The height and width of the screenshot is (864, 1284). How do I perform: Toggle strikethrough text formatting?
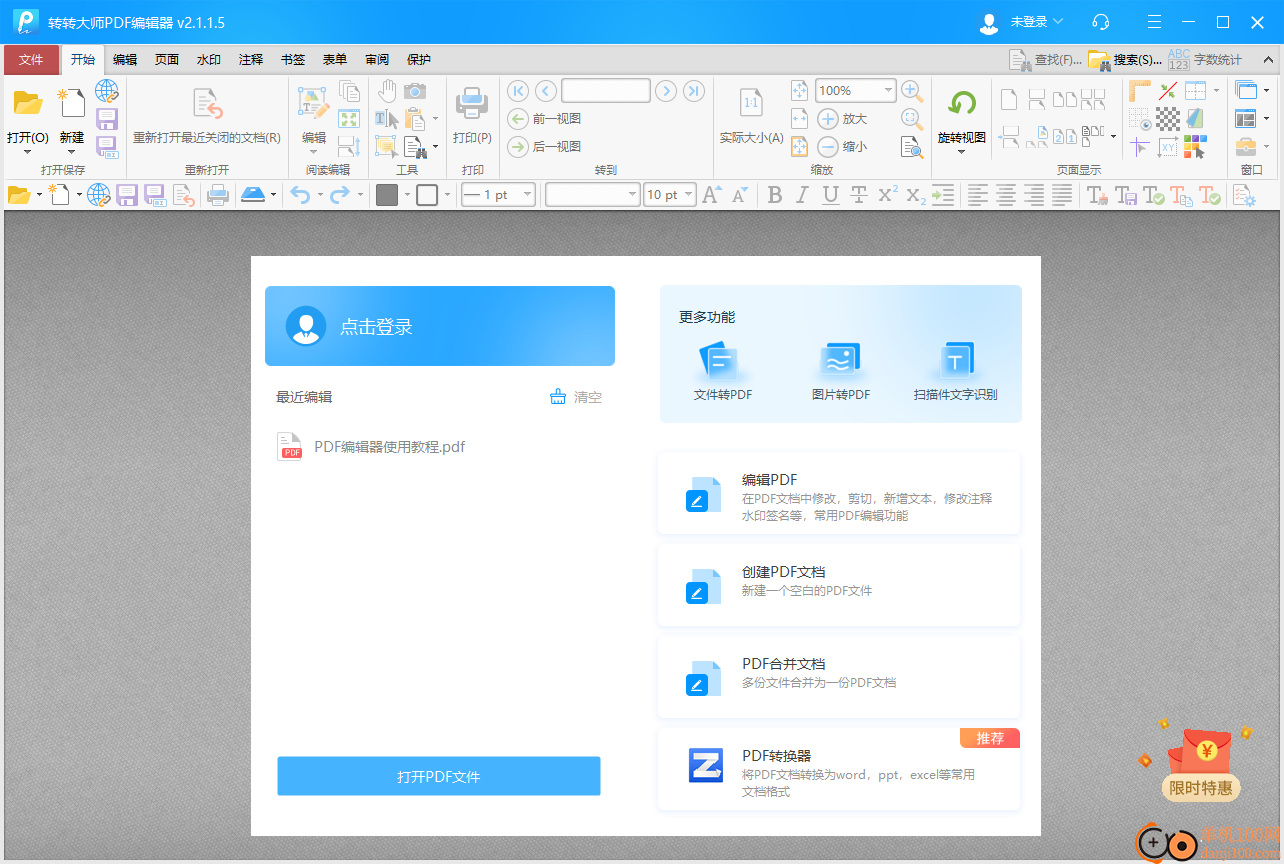click(858, 195)
